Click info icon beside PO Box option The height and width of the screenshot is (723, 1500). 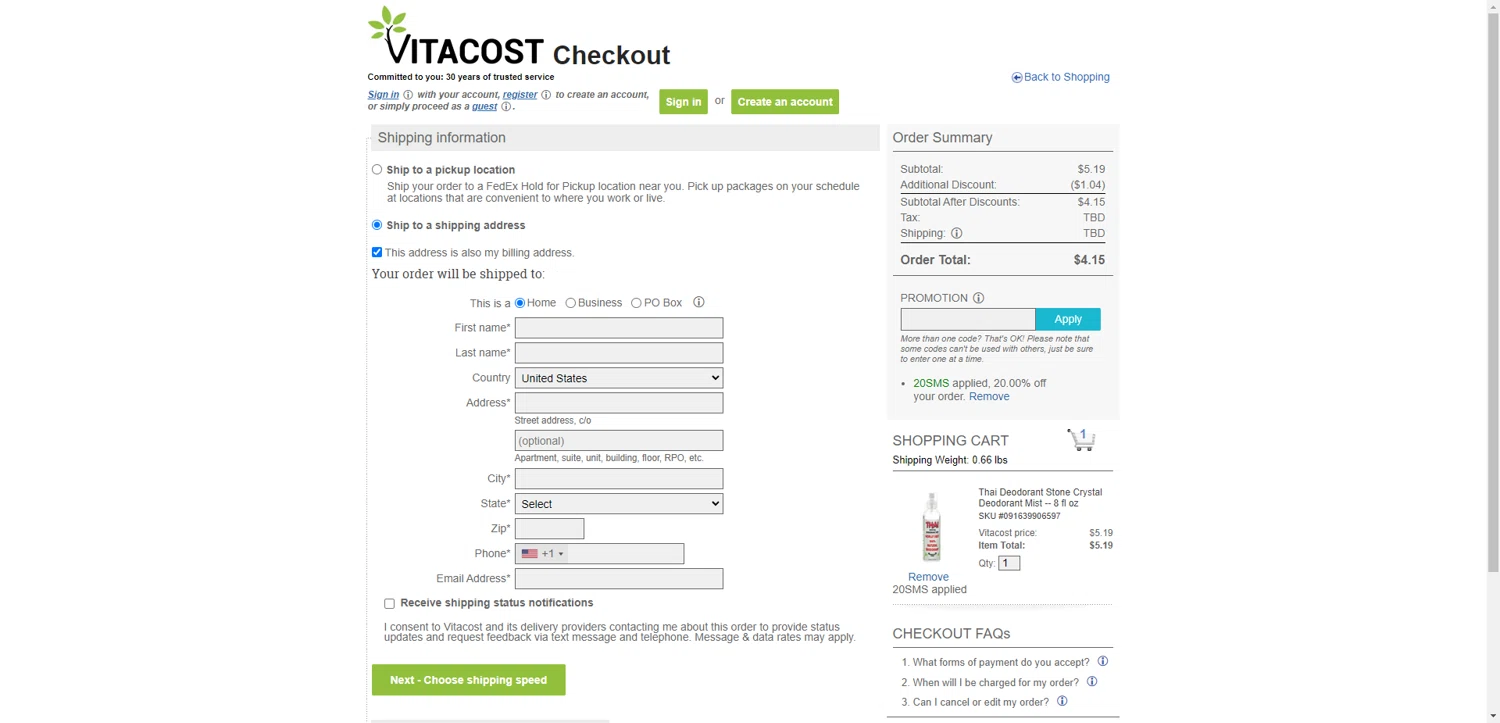pyautogui.click(x=699, y=302)
